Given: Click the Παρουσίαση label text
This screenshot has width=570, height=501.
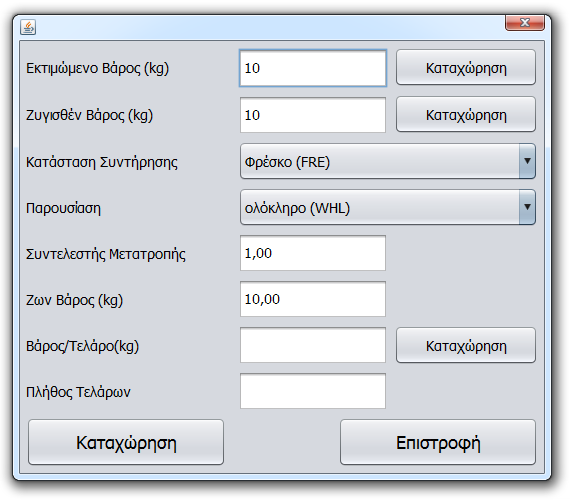Looking at the screenshot, I should (x=63, y=208).
